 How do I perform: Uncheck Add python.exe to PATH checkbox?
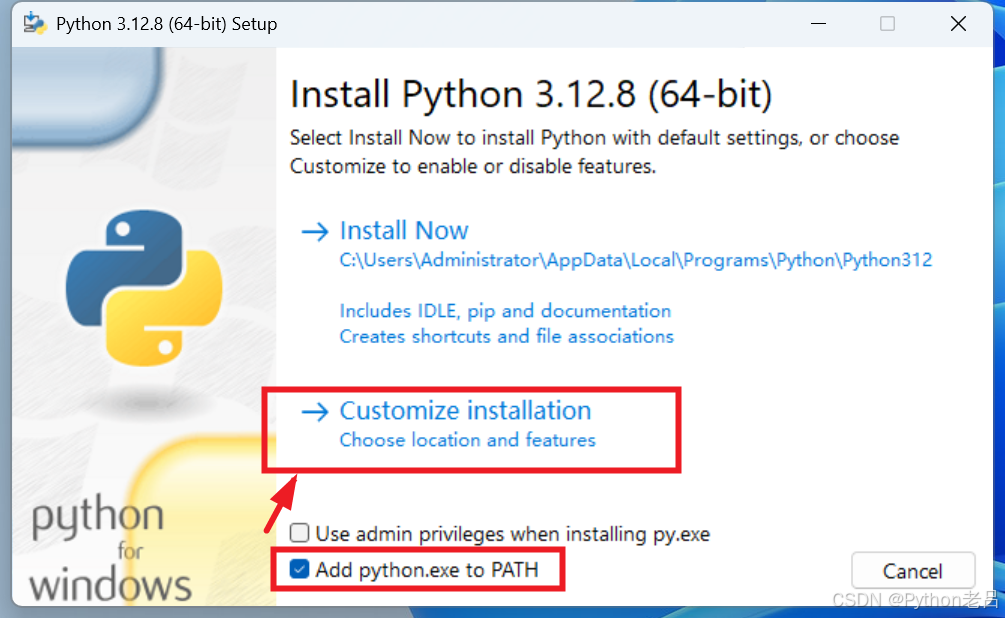(299, 569)
